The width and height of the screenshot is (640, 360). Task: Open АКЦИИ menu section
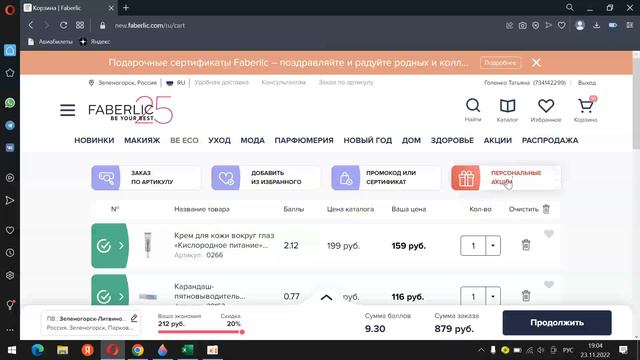pos(498,140)
